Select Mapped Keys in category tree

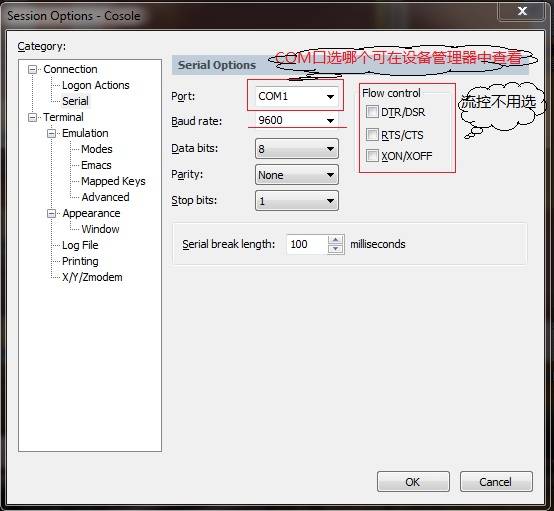pos(113,181)
